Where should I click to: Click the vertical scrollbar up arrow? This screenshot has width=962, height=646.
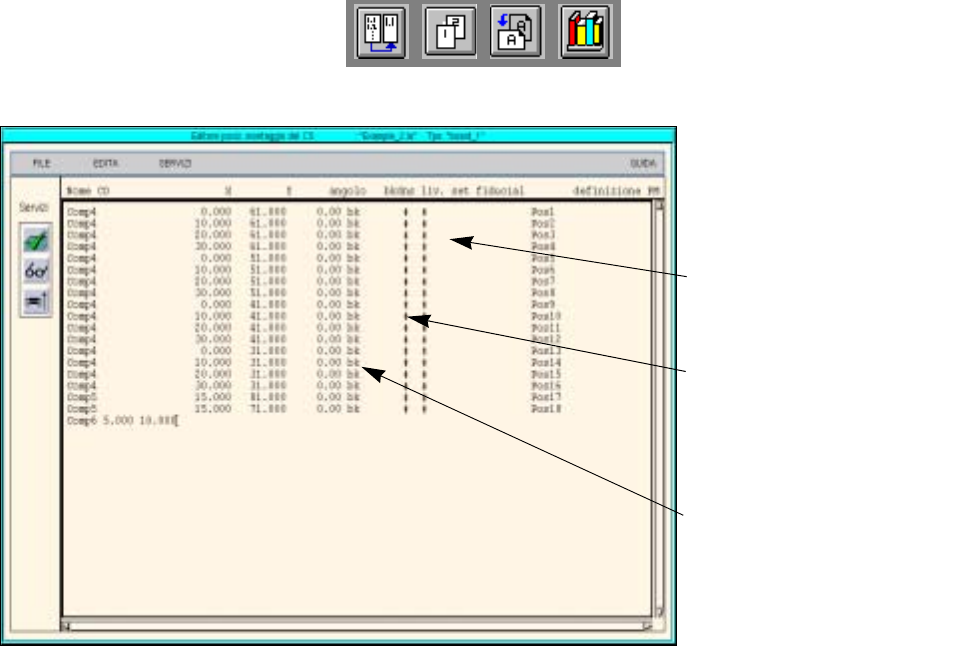coord(659,206)
